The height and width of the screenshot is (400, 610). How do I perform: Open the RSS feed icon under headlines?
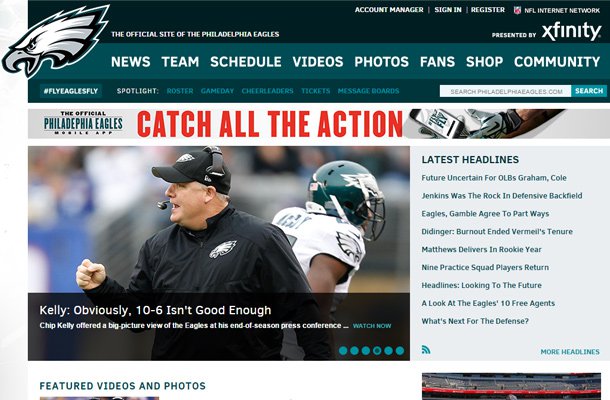426,349
